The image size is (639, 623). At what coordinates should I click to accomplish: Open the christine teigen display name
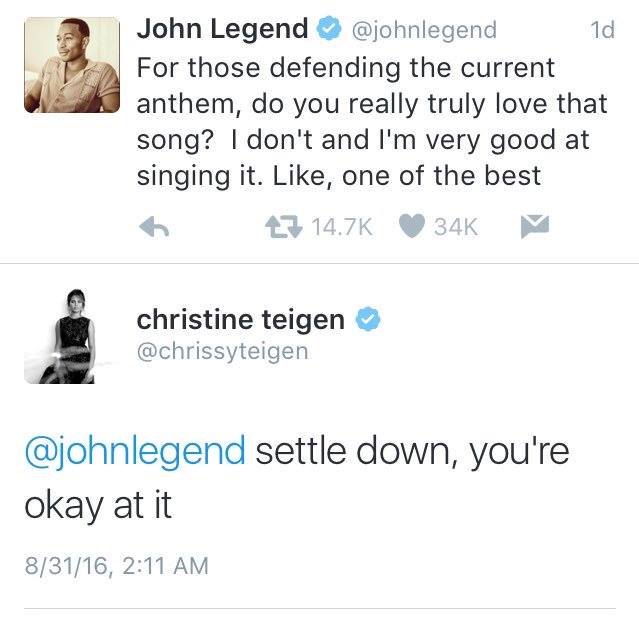click(241, 320)
